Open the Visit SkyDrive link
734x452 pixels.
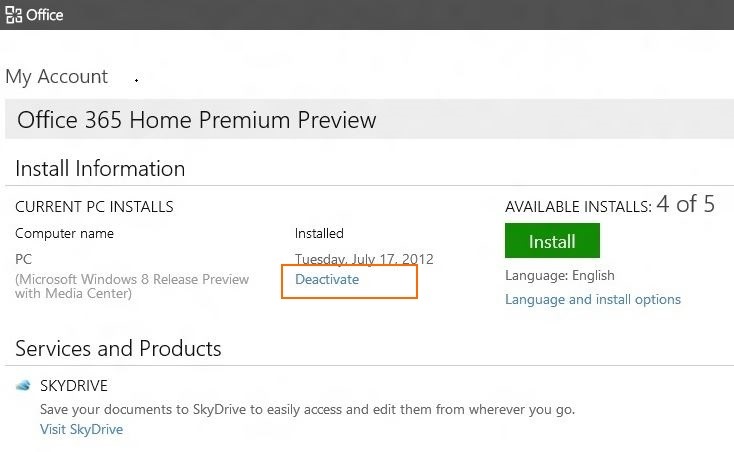[x=81, y=429]
